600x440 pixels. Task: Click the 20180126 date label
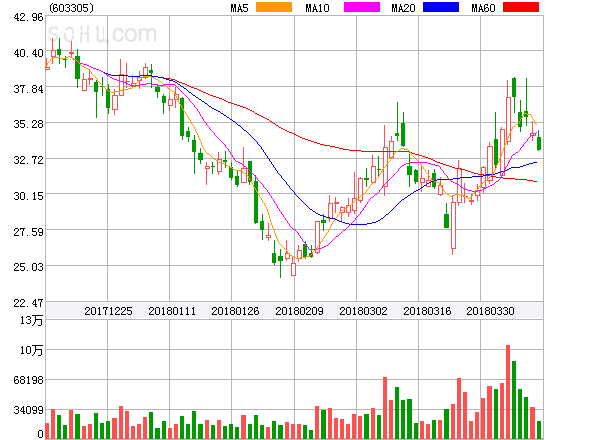[x=235, y=311]
